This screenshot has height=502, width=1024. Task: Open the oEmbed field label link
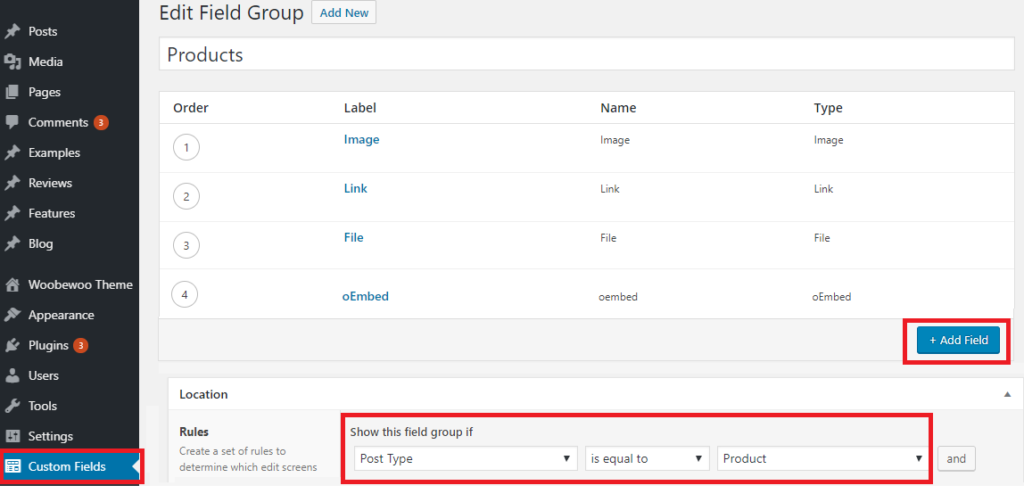coord(366,296)
